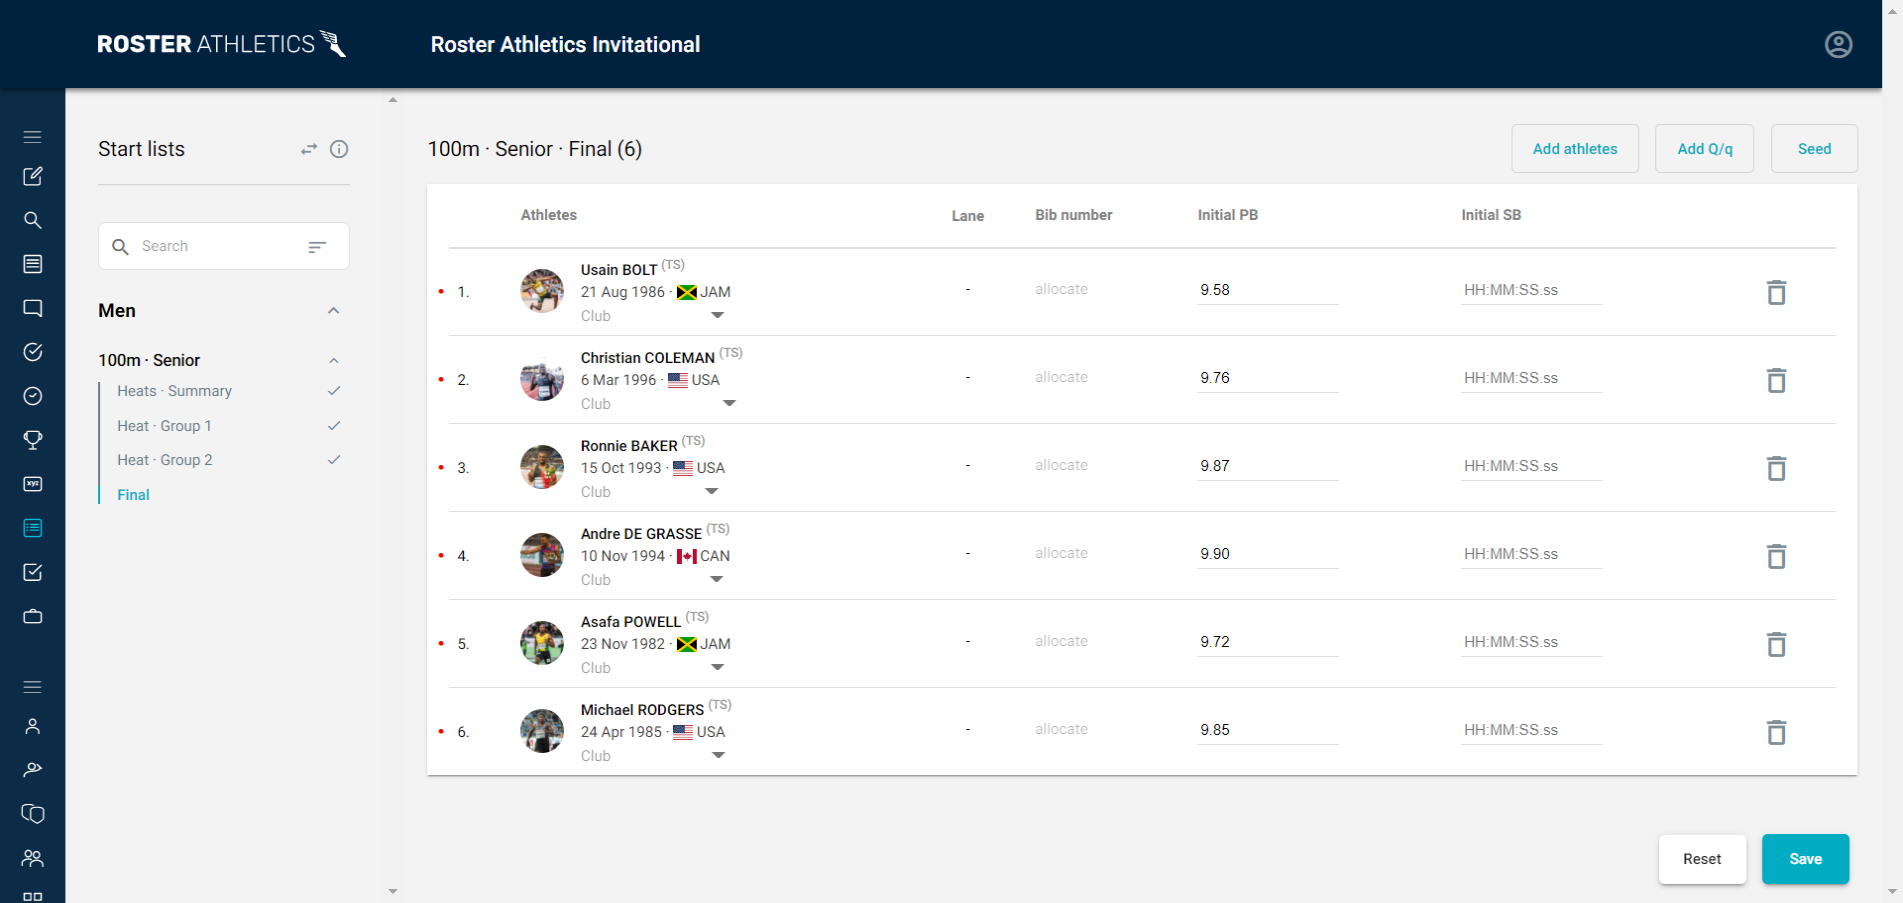Open the xyz scoring icon in sidebar
The height and width of the screenshot is (903, 1903).
[33, 484]
